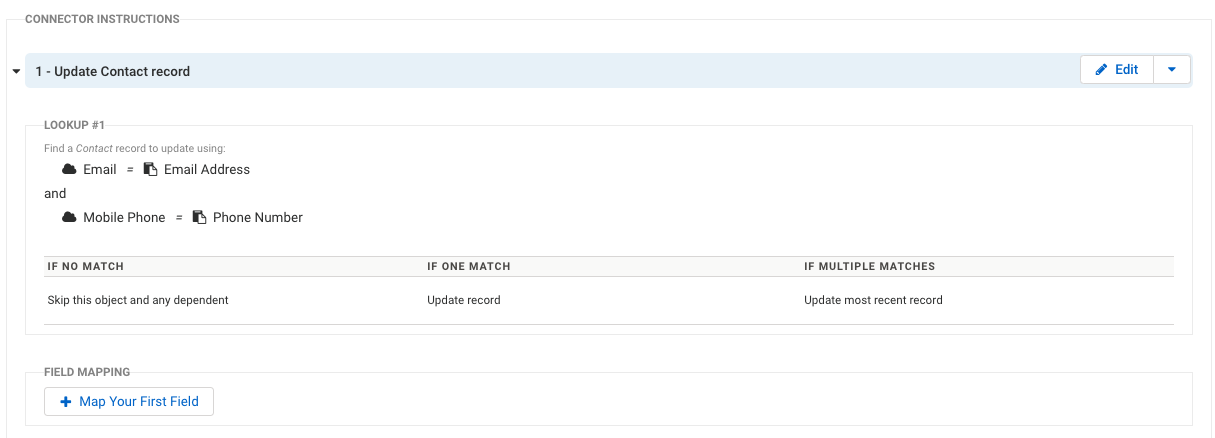Screen dimensions: 1215x438
Task: Click the 'IF ONE MATCH' column header
Action: coord(469,267)
